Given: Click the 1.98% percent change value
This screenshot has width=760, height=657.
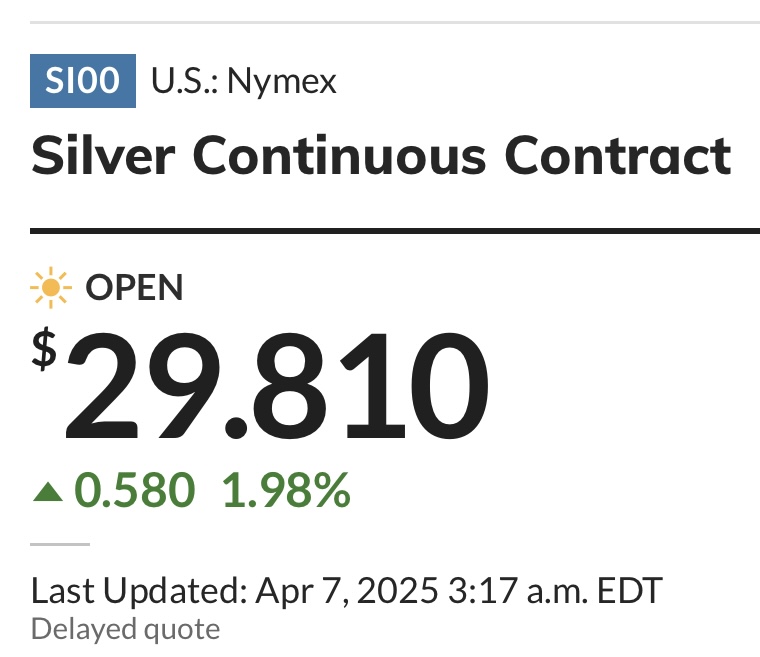Looking at the screenshot, I should click(x=286, y=491).
